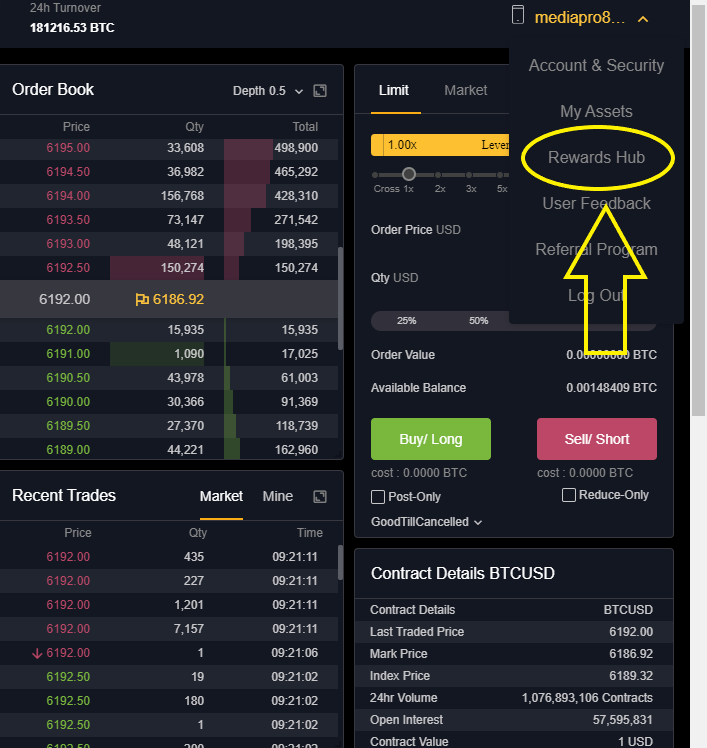Collapse the mediapro account menu chevron
This screenshot has width=707, height=748.
[643, 18]
